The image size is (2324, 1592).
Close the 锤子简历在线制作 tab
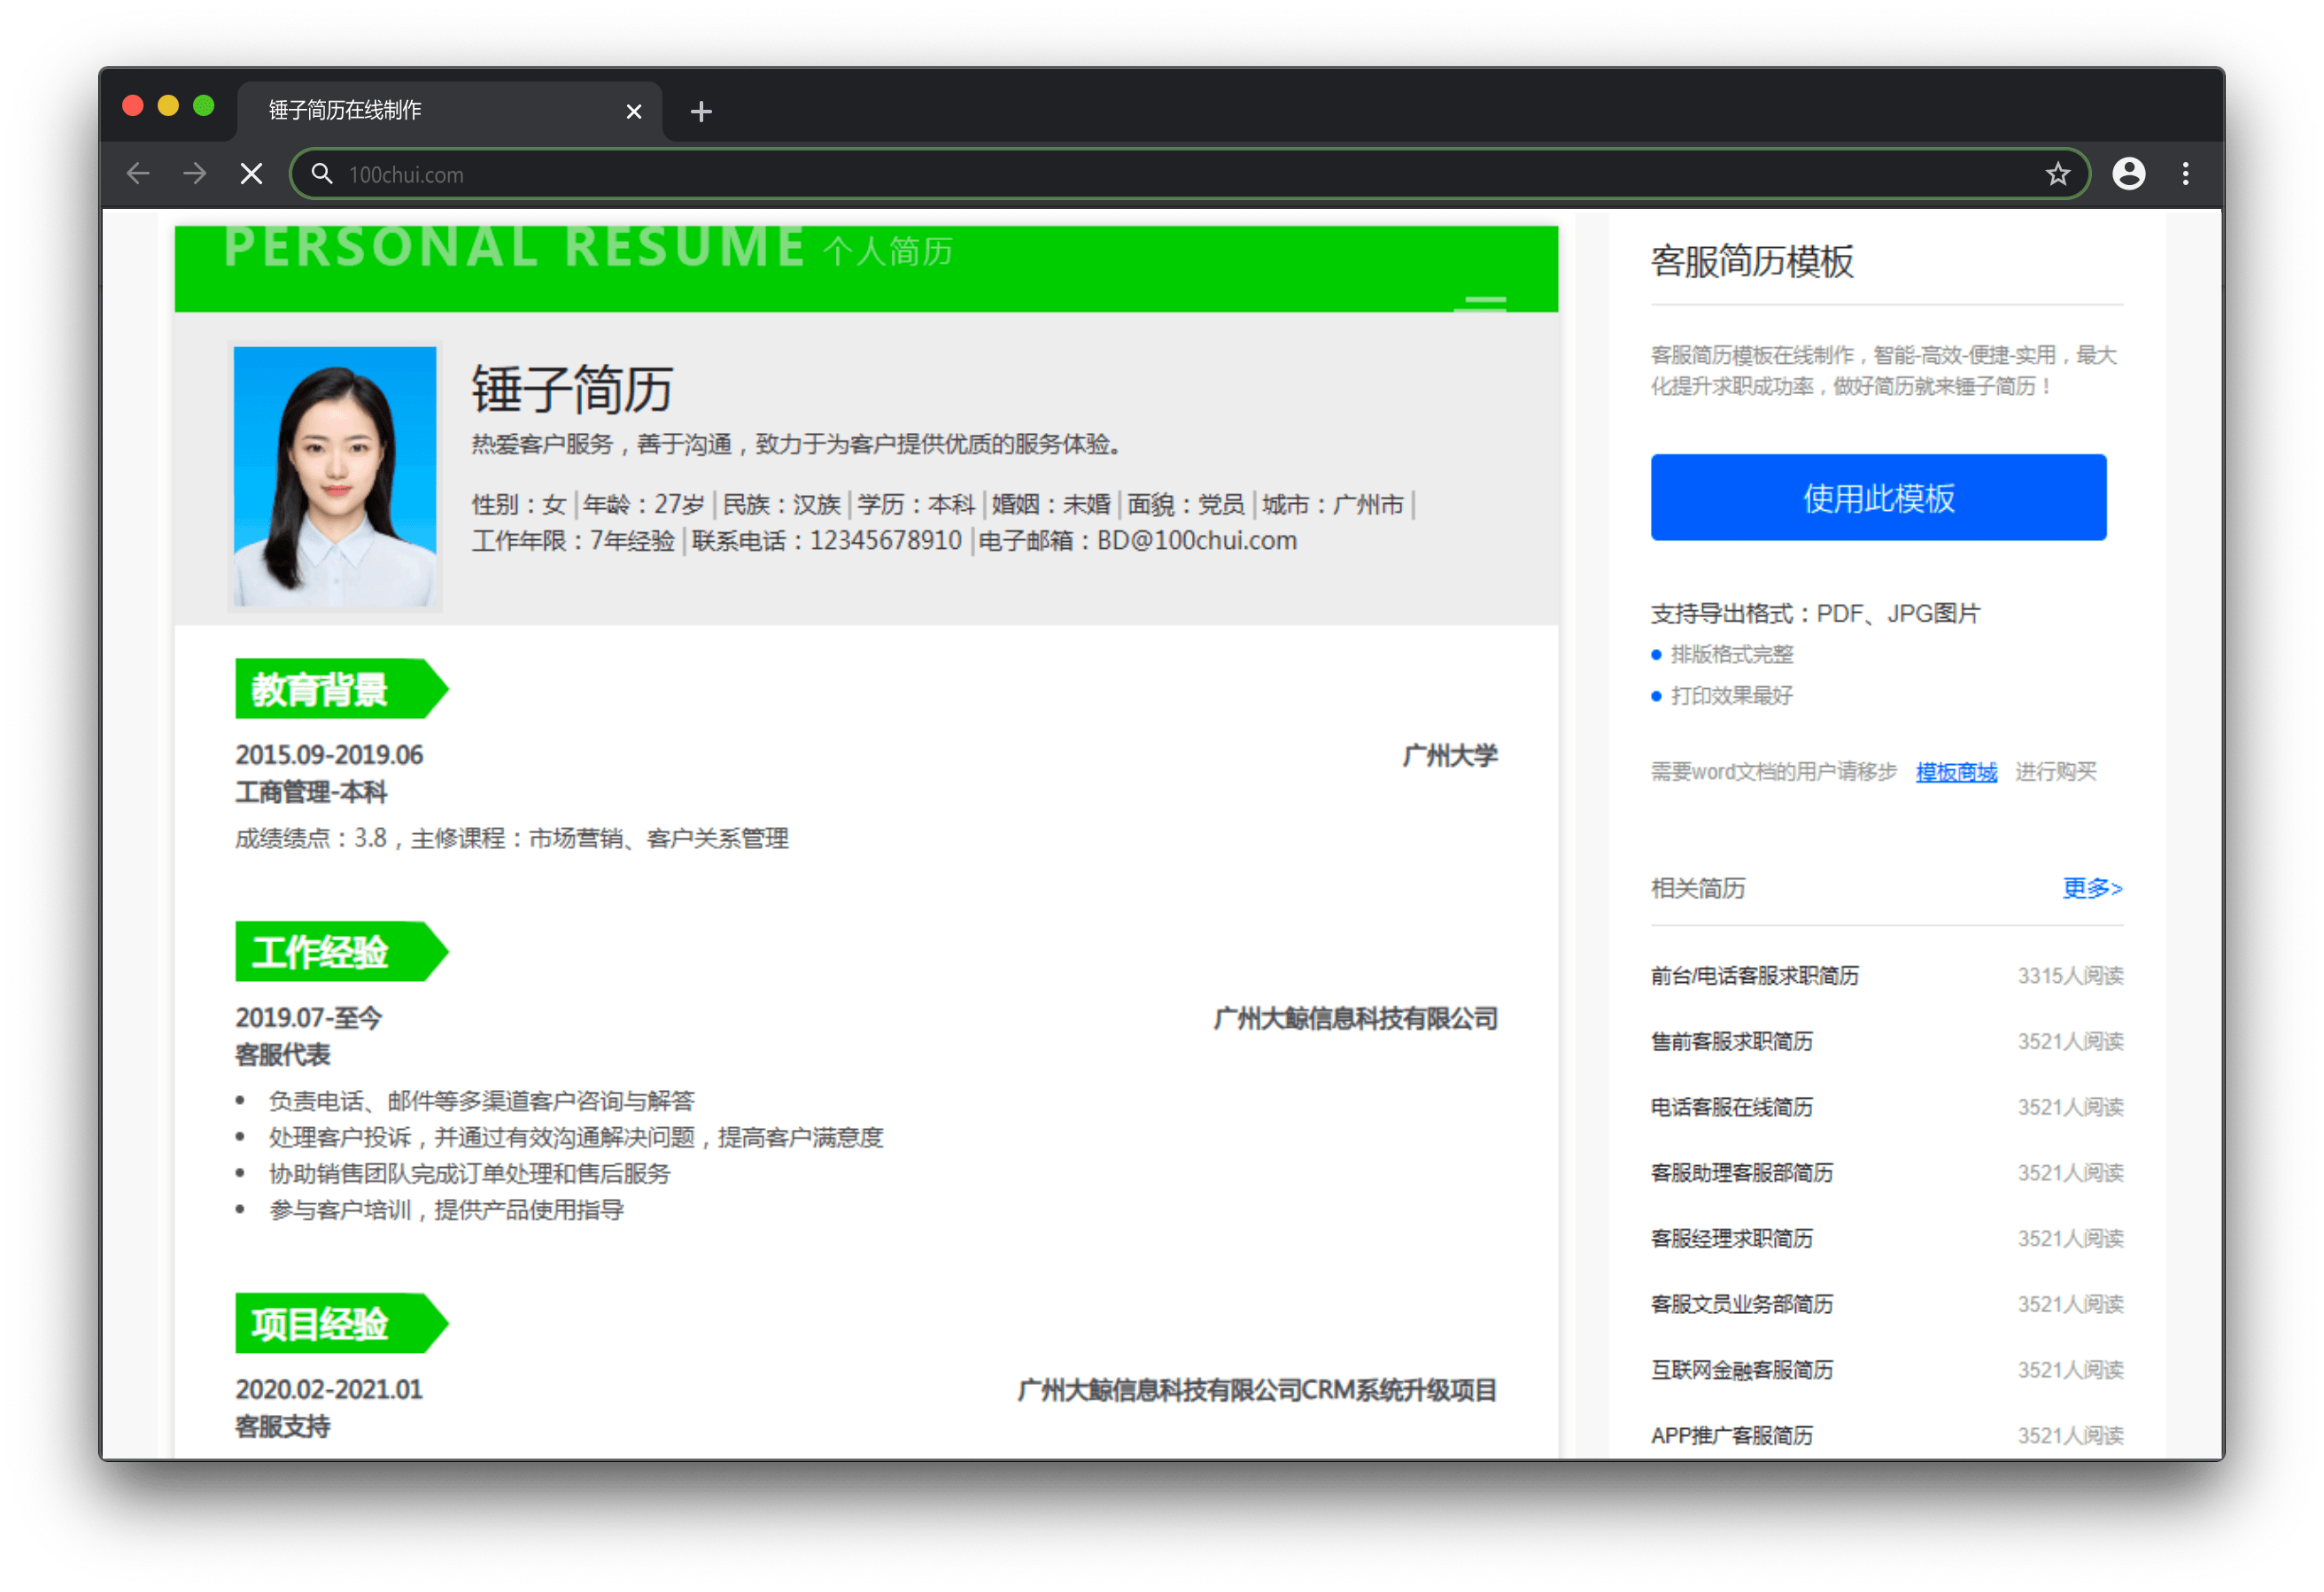633,111
